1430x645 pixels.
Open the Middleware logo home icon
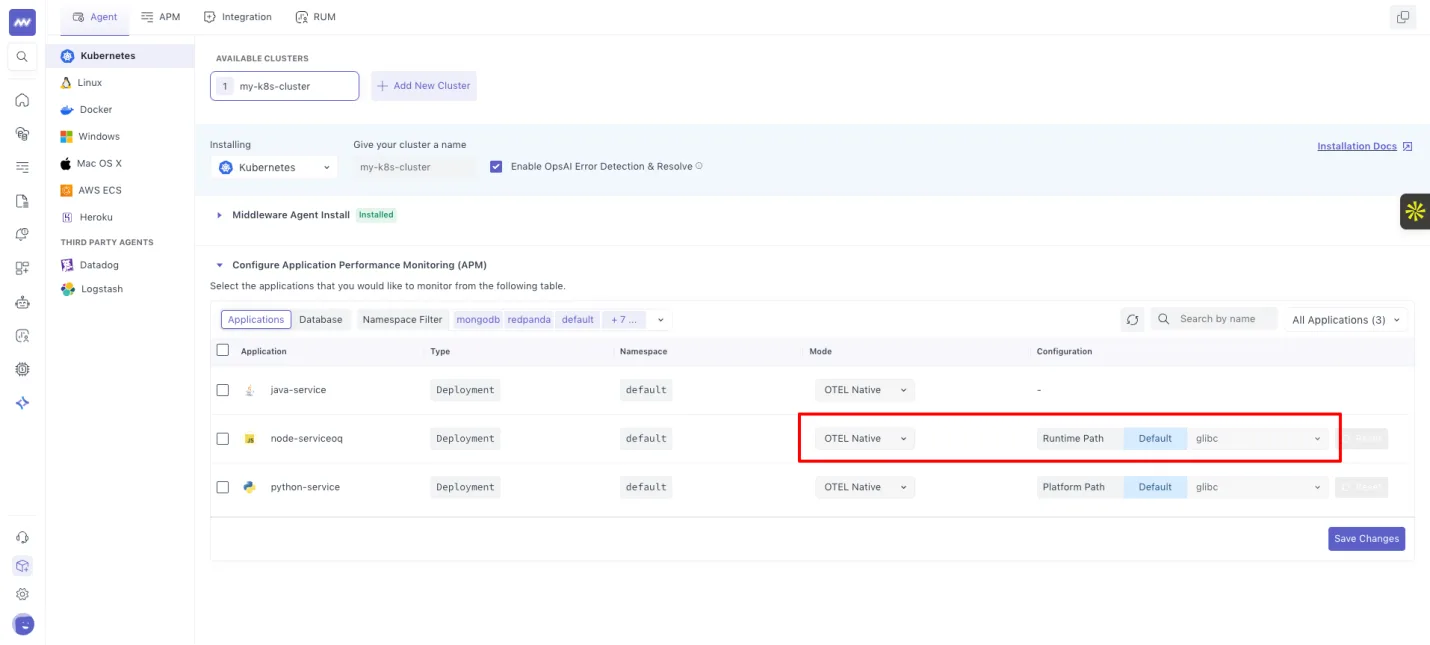[x=22, y=21]
